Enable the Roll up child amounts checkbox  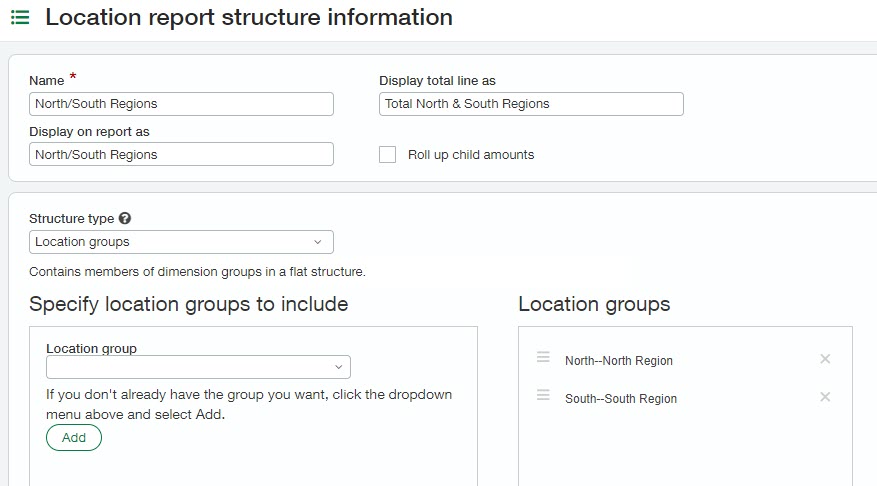click(x=388, y=155)
